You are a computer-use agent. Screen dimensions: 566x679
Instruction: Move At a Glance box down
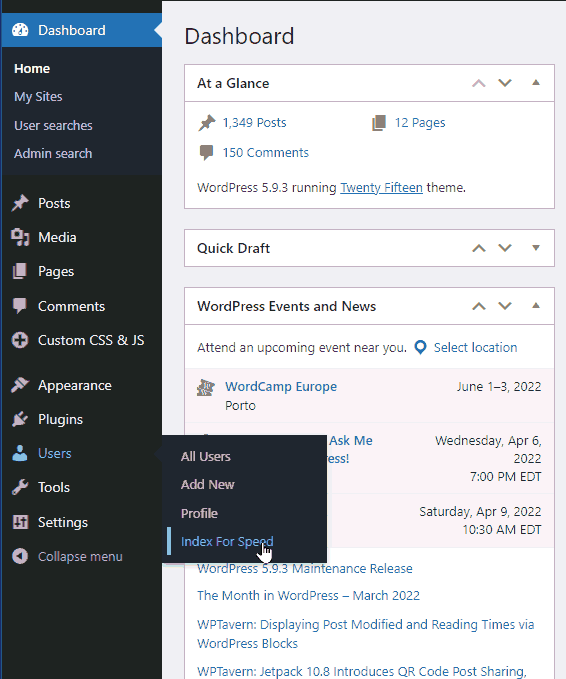(x=505, y=83)
